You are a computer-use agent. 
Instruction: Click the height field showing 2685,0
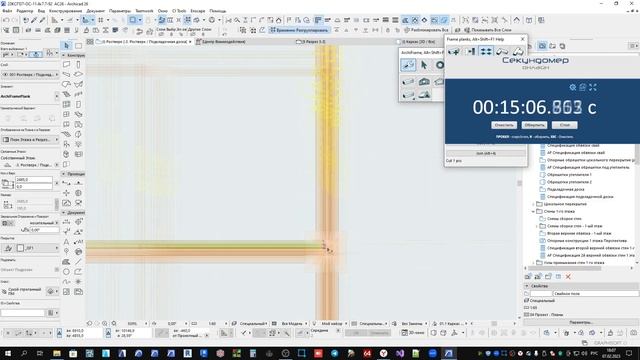[33, 180]
